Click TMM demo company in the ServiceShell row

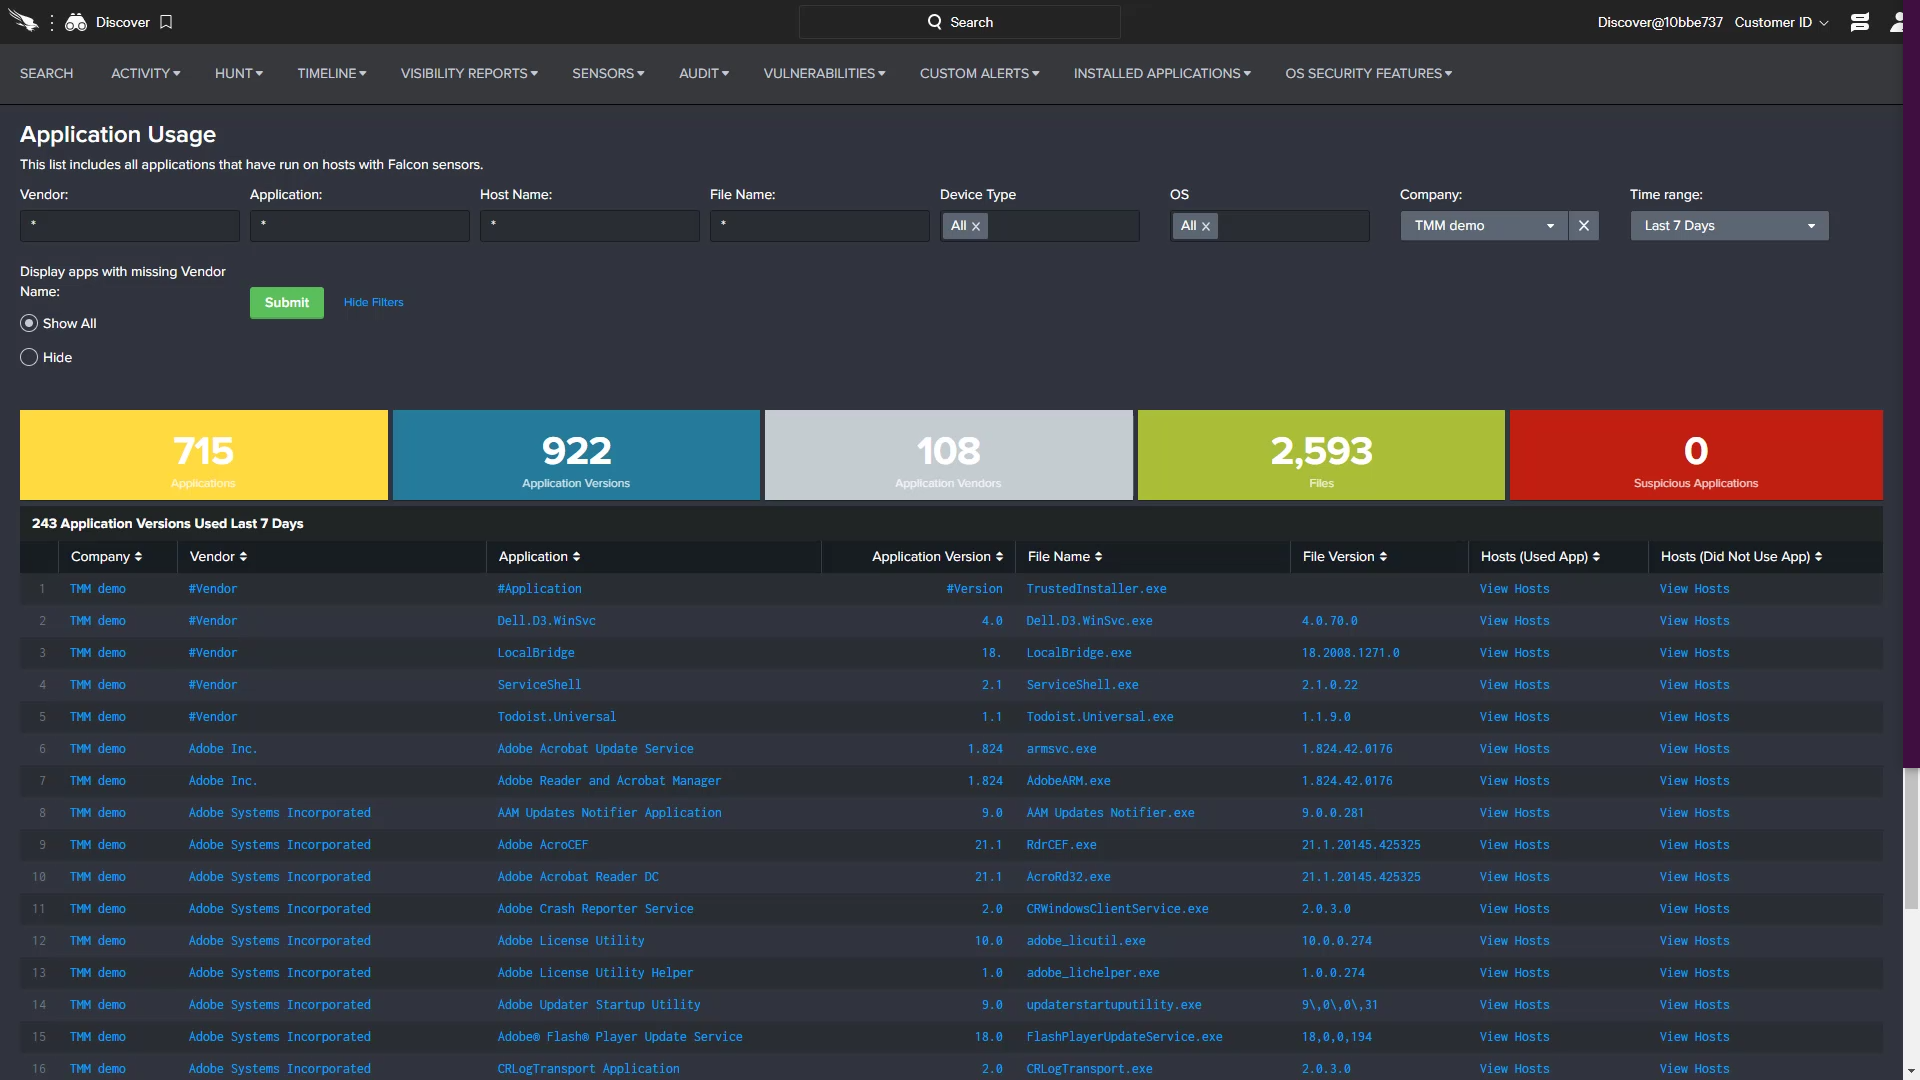[98, 685]
